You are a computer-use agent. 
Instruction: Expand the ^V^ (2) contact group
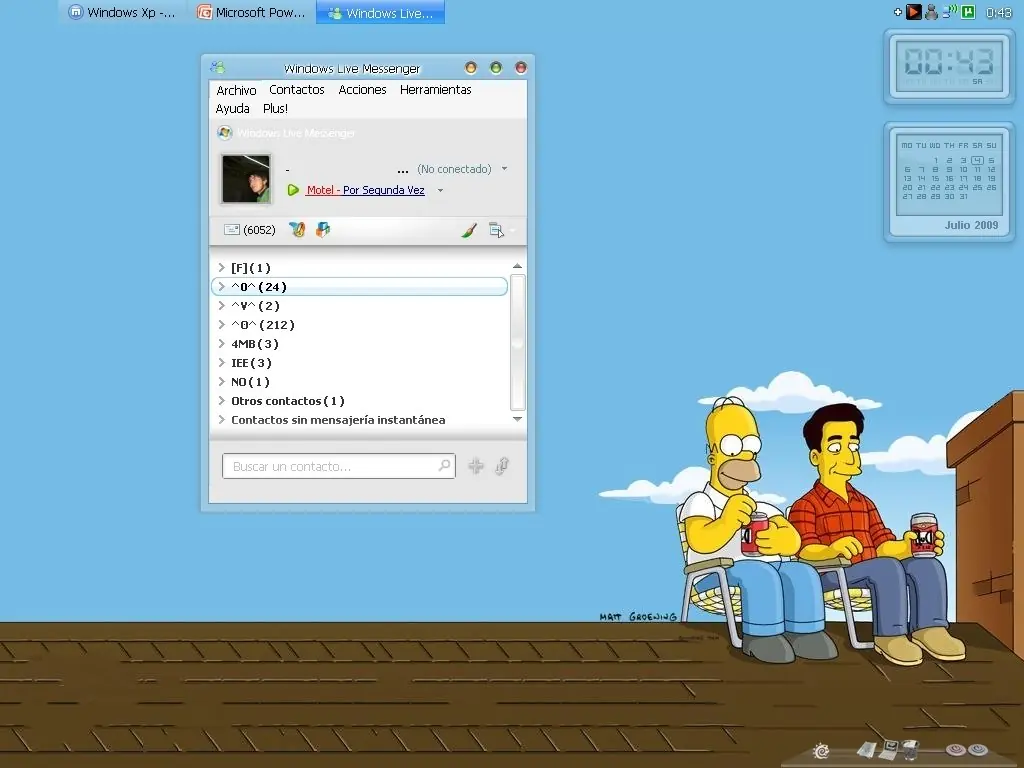click(221, 305)
